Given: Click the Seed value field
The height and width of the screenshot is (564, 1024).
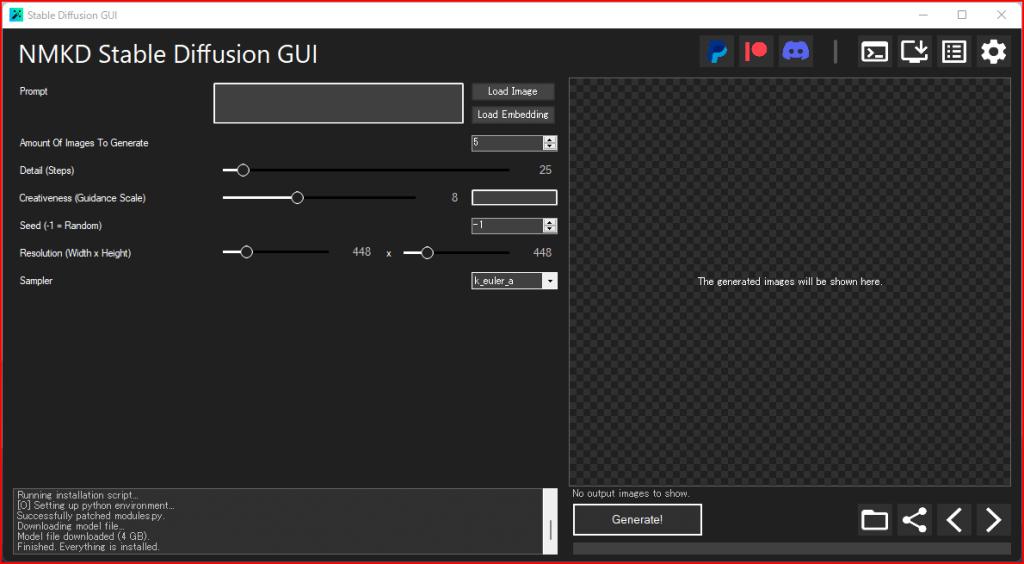Looking at the screenshot, I should pyautogui.click(x=507, y=225).
